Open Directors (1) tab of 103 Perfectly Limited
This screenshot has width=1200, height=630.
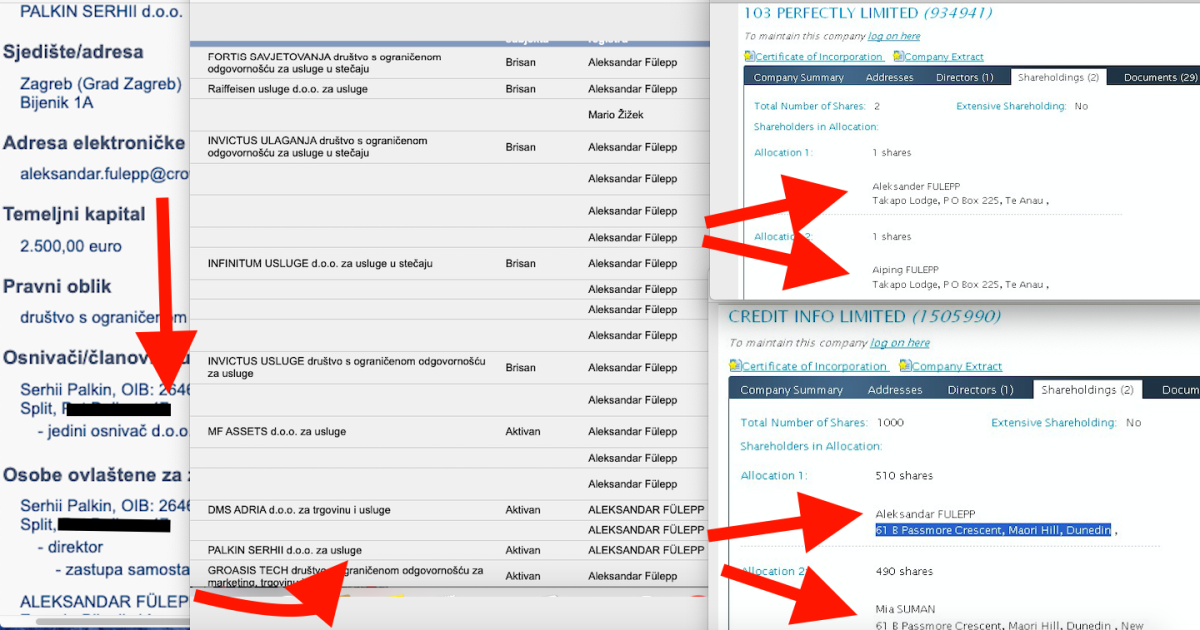pos(964,77)
